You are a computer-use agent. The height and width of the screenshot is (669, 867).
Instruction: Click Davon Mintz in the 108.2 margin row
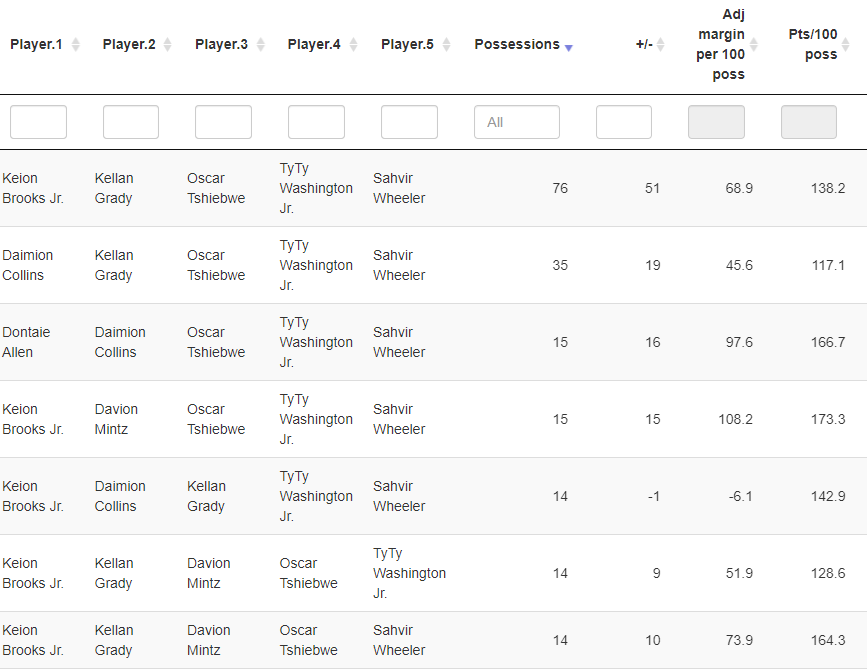[x=116, y=419]
